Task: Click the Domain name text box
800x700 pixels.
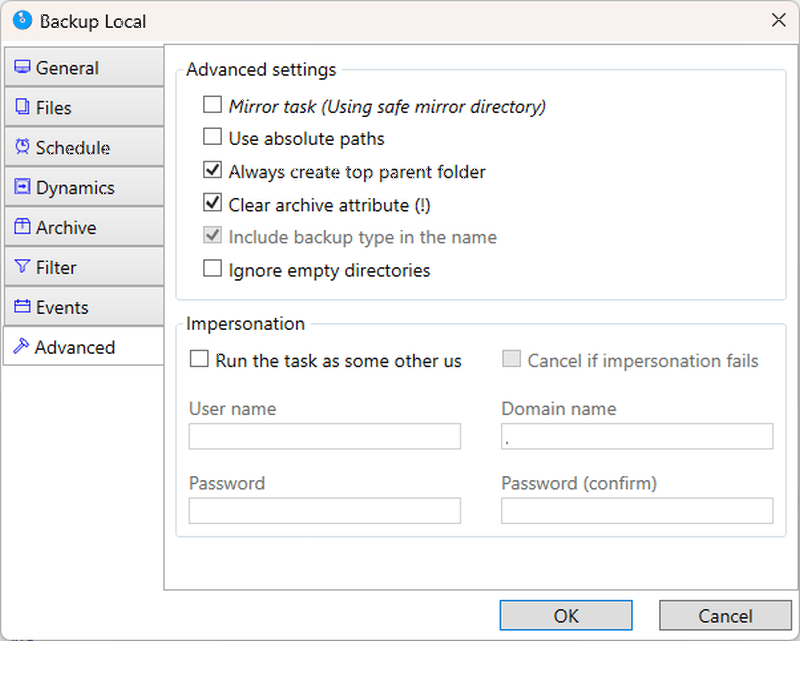Action: click(637, 436)
